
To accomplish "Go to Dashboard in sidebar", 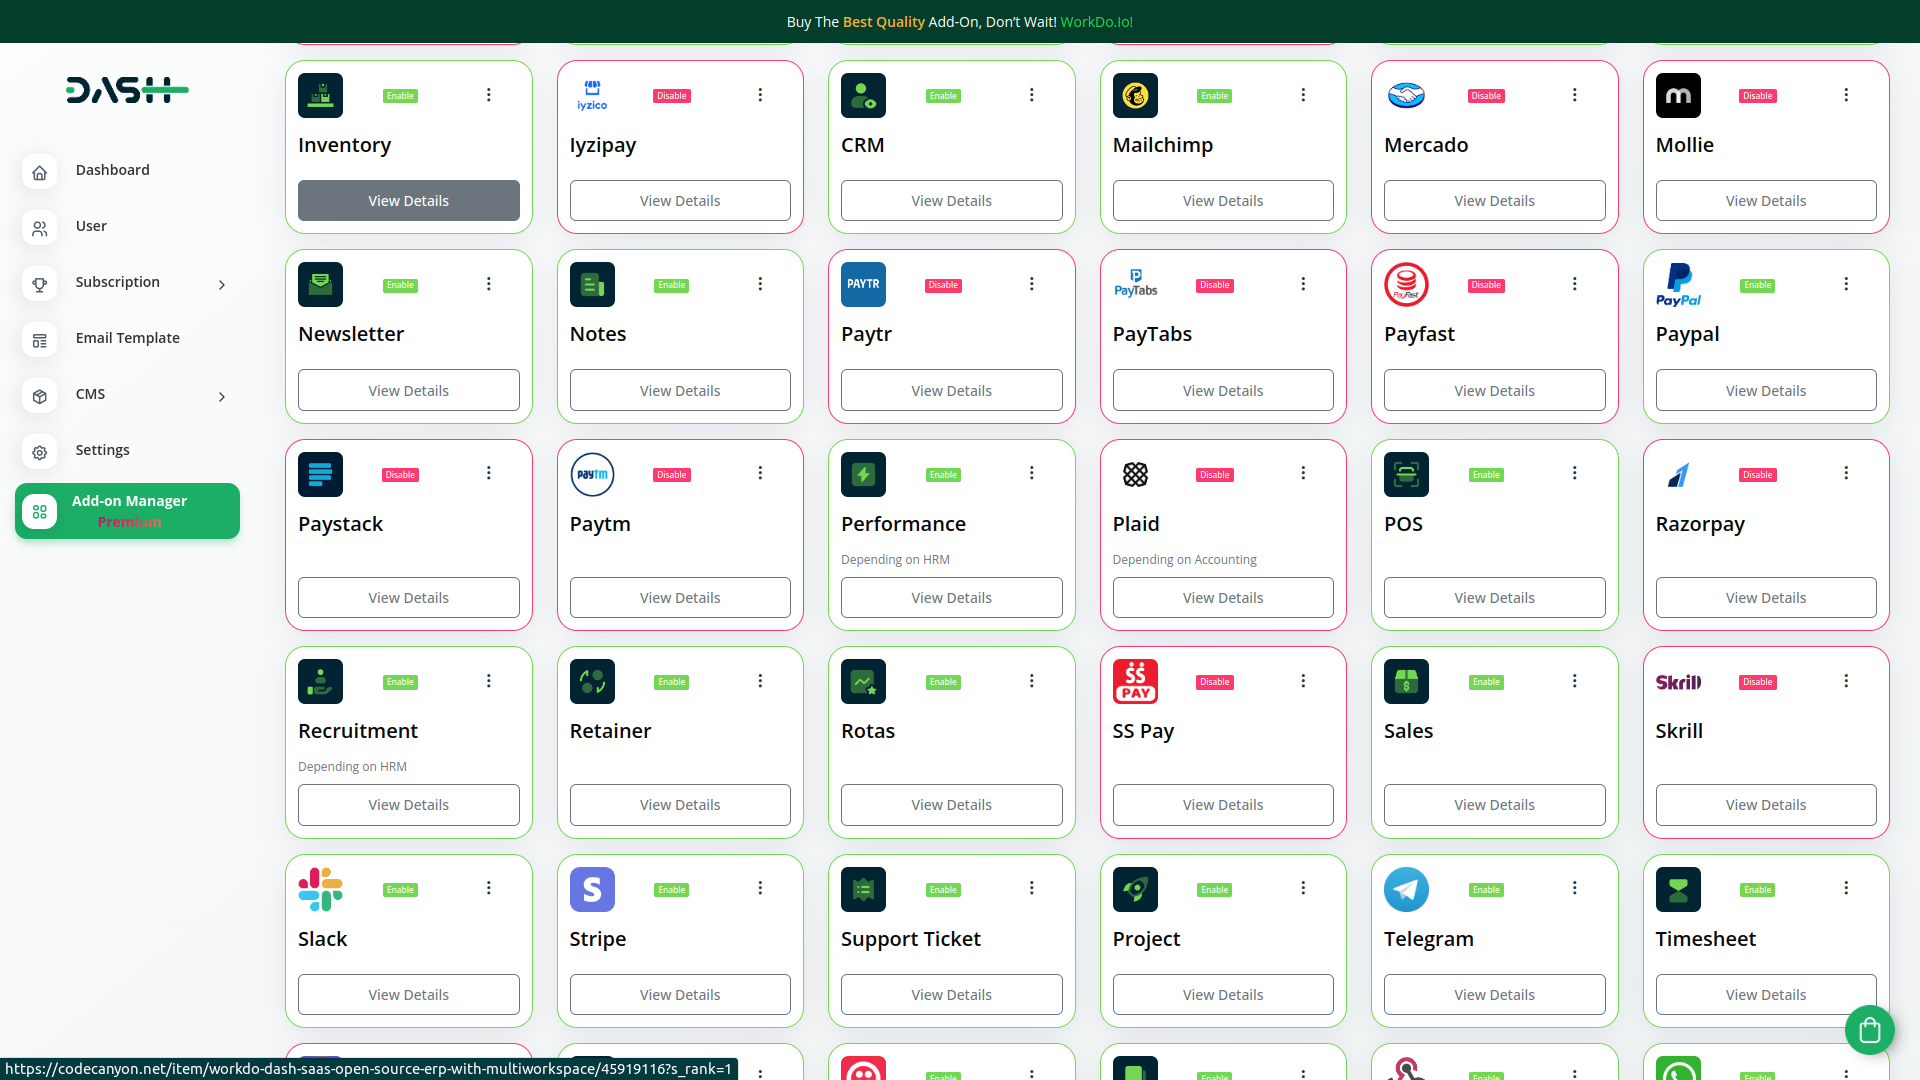I will [112, 170].
